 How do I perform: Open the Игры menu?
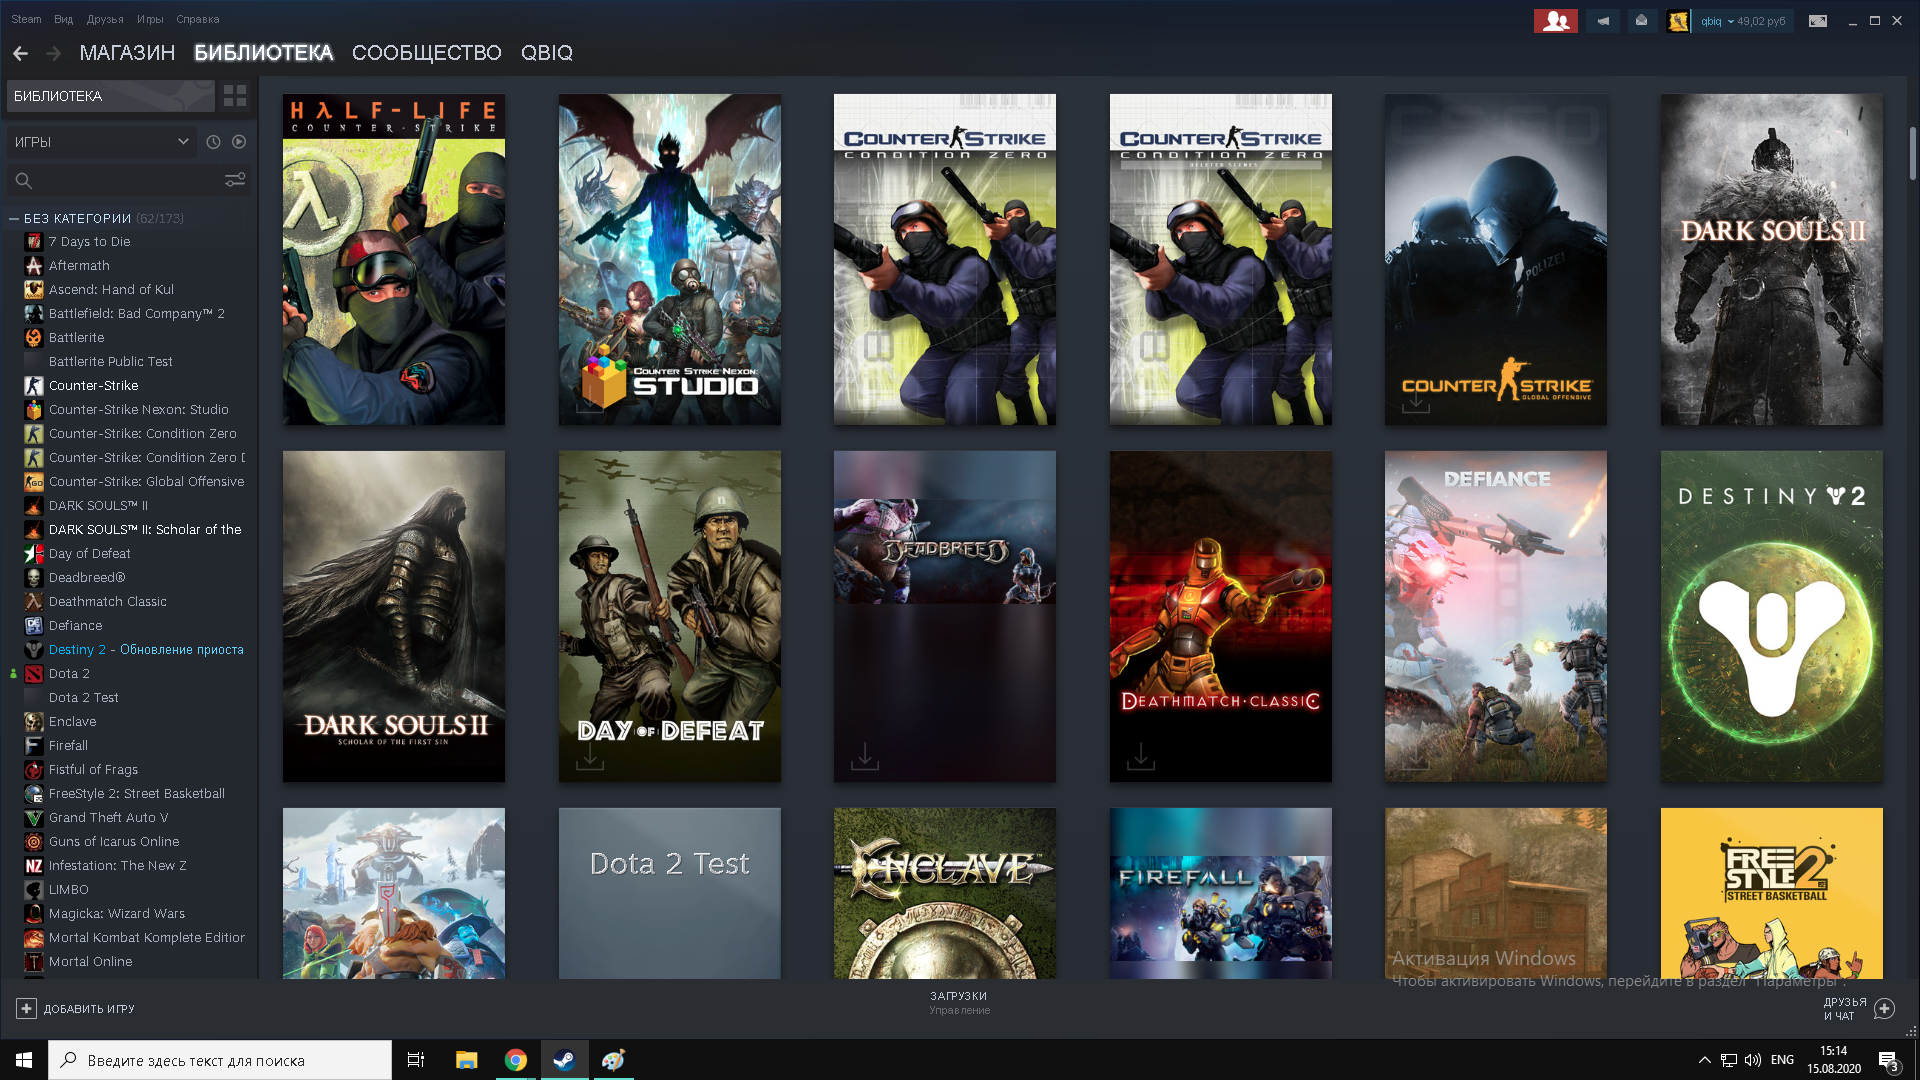click(x=150, y=19)
